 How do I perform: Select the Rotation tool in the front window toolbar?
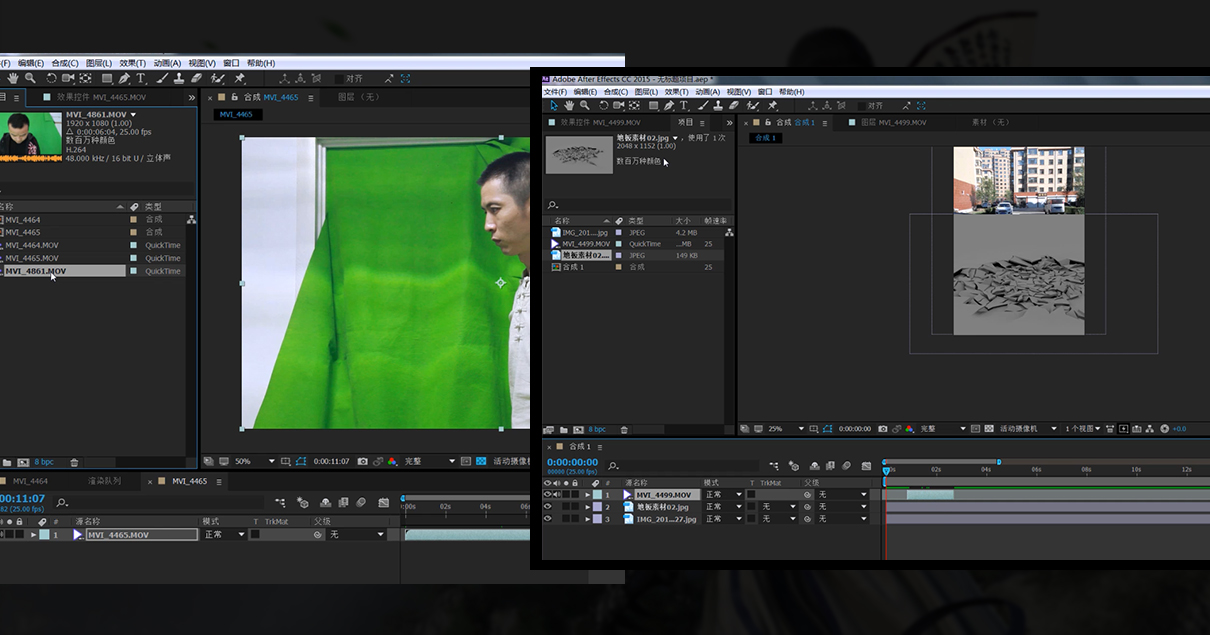(x=604, y=105)
